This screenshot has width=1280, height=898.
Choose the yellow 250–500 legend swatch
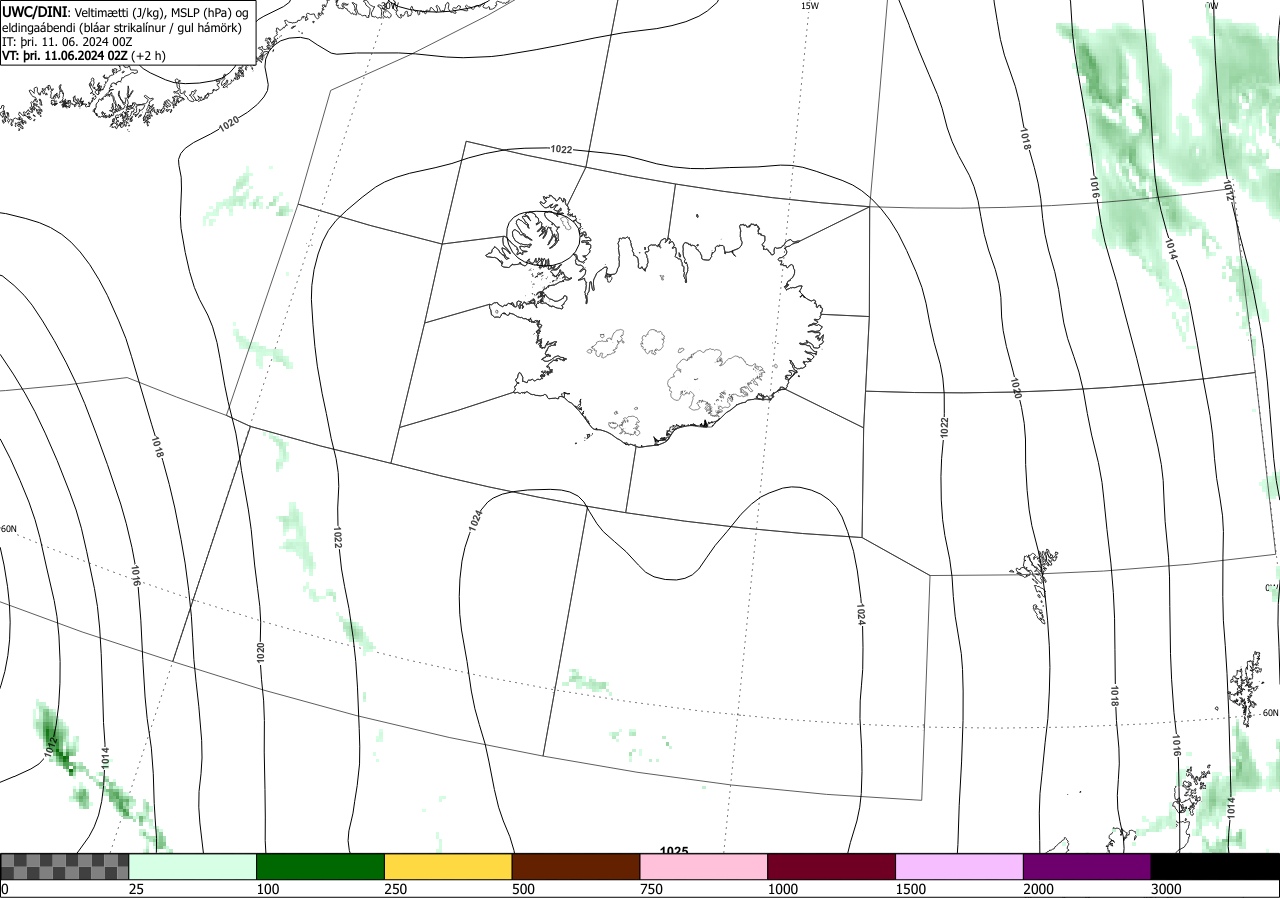[448, 866]
